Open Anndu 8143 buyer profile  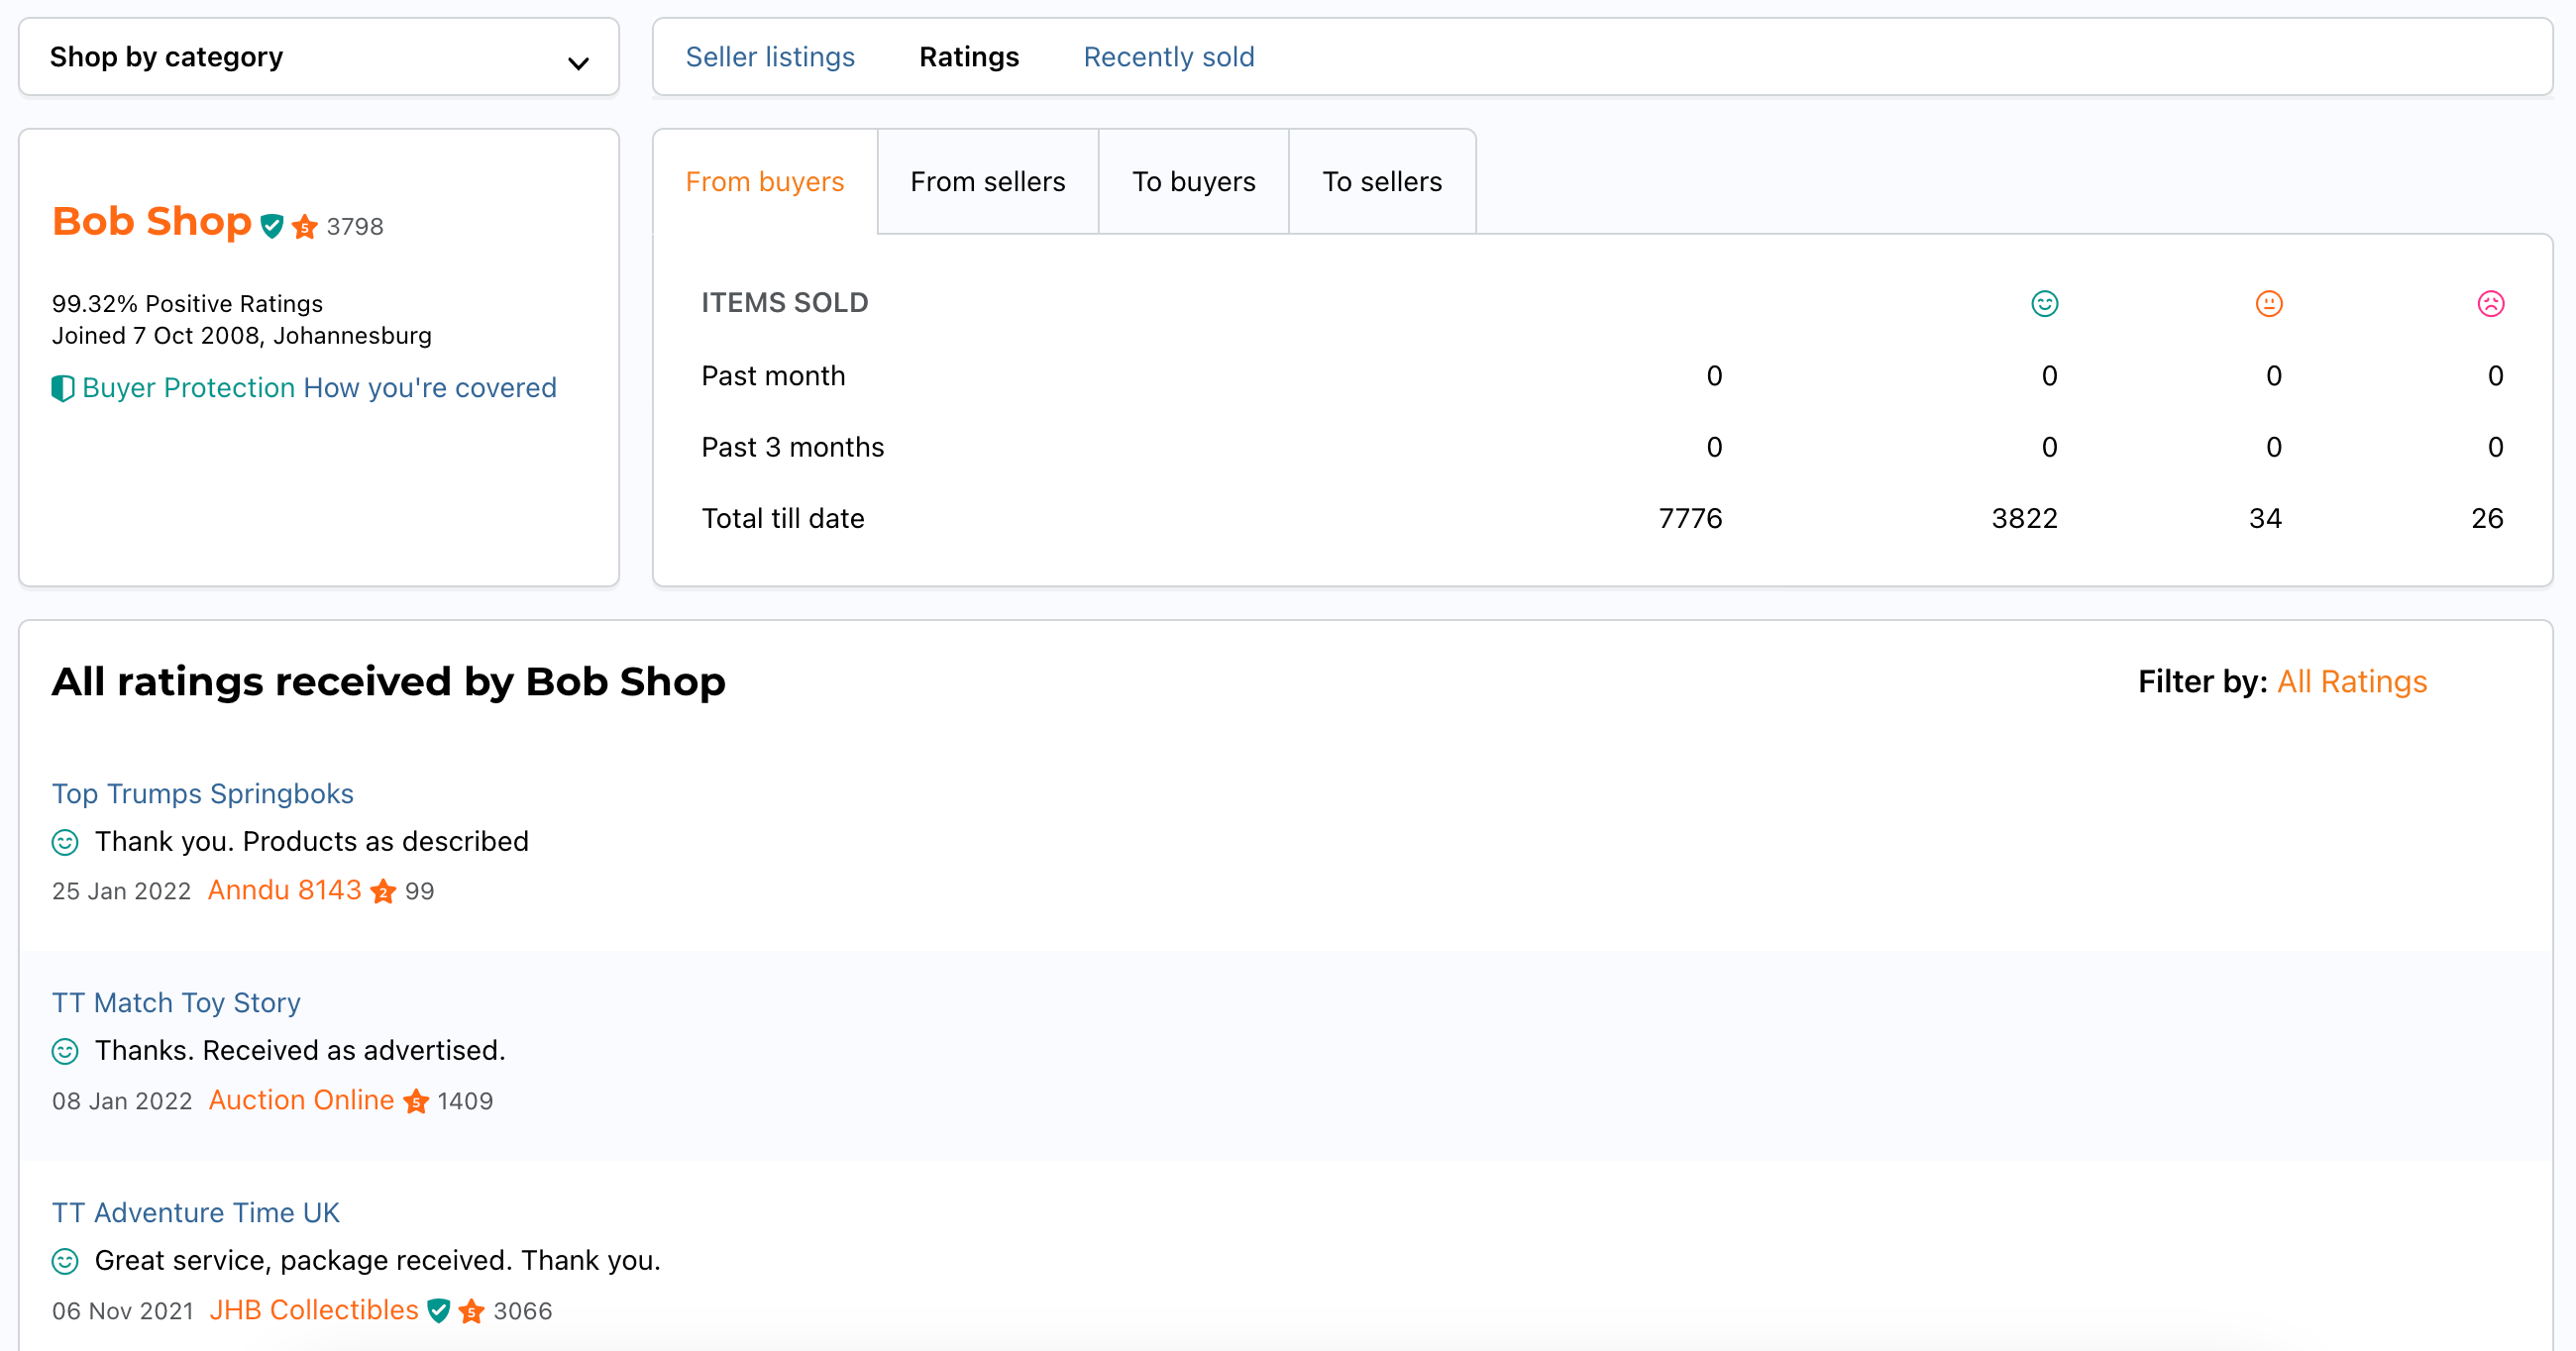pyautogui.click(x=285, y=890)
